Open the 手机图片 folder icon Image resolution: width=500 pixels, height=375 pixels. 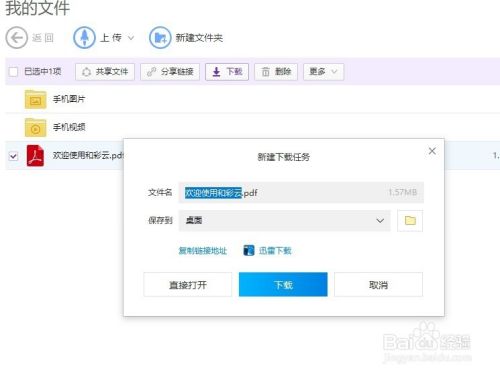(35, 99)
